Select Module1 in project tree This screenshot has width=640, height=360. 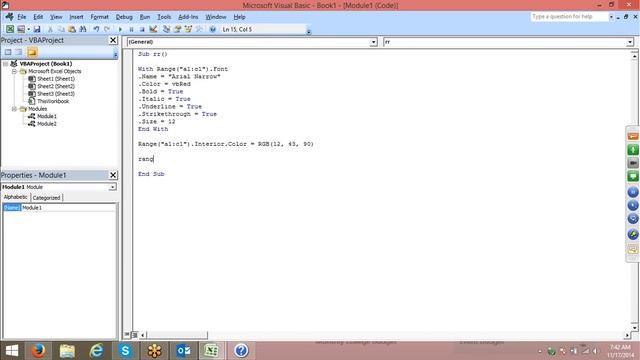click(47, 116)
